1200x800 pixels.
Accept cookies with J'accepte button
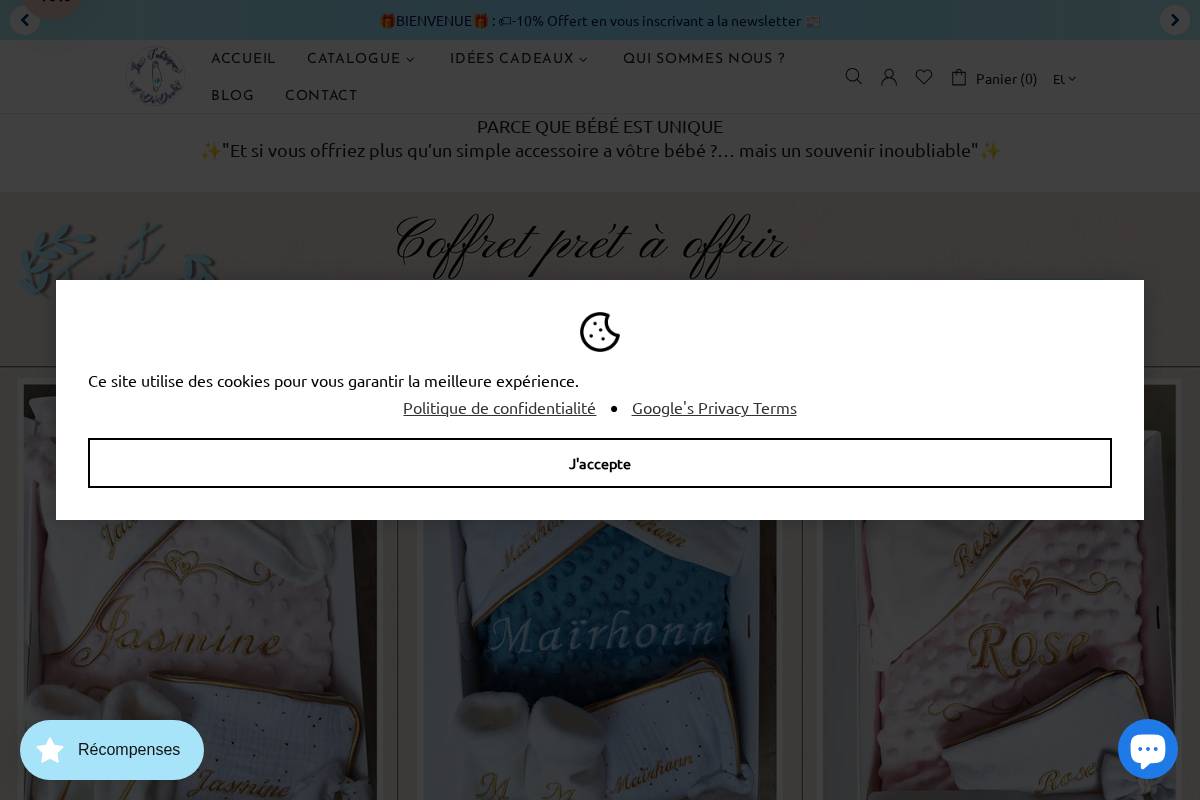[600, 463]
